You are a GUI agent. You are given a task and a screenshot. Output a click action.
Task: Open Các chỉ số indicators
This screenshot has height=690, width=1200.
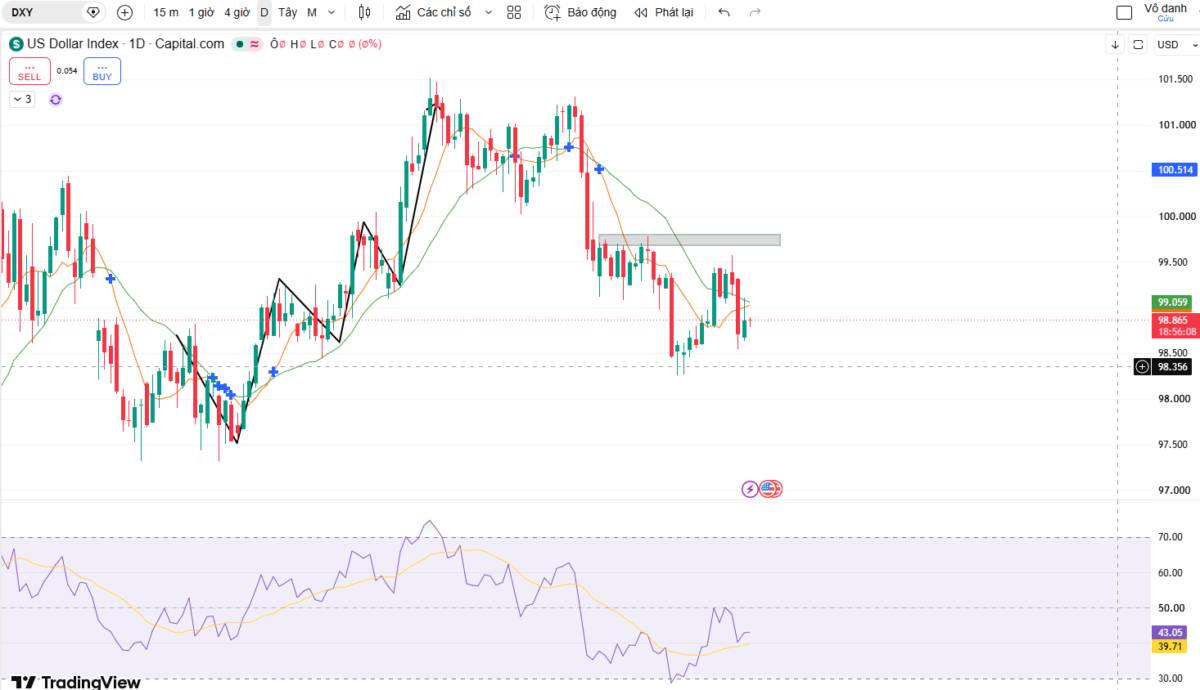(433, 12)
